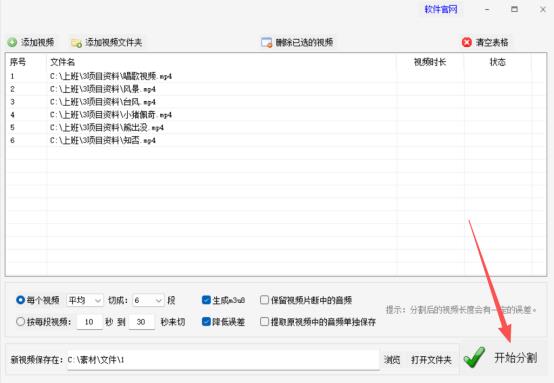This screenshot has height=383, width=554.
Task: Expand the 平均 dropdown
Action: point(85,300)
